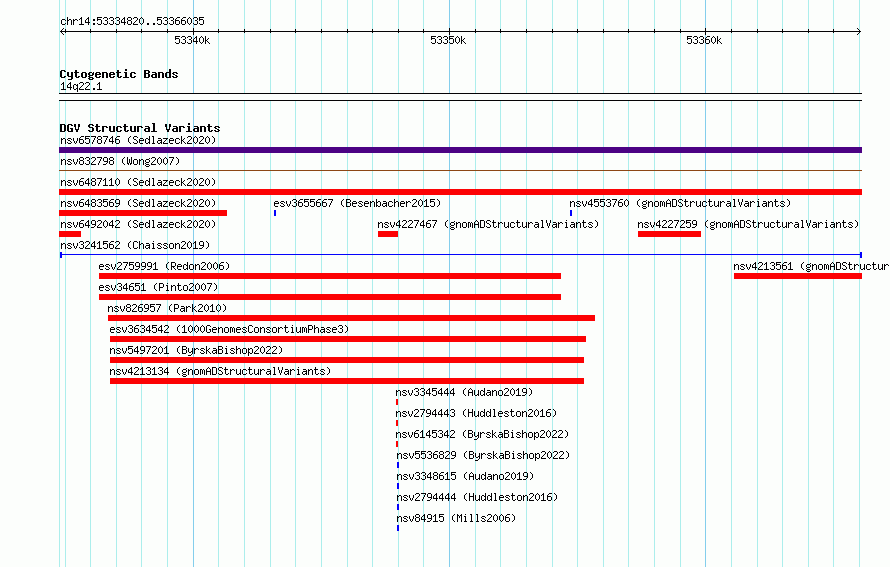Click the red tick under nsv2794443
The height and width of the screenshot is (567, 890).
[x=397, y=423]
